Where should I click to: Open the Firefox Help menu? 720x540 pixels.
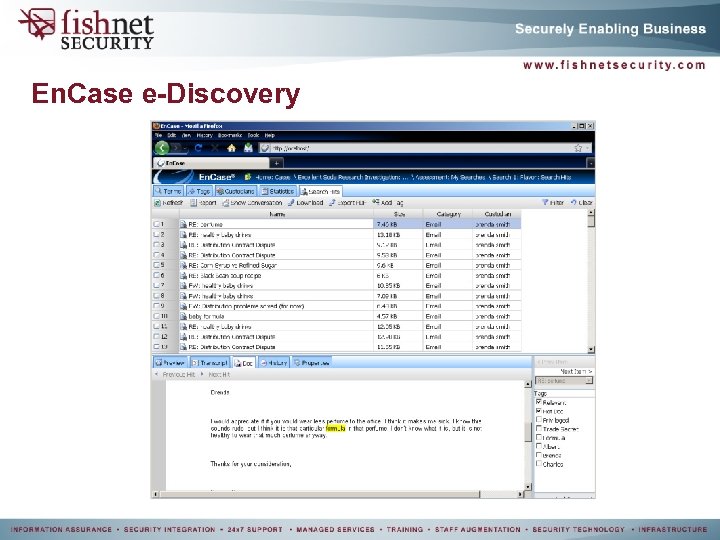[x=270, y=135]
